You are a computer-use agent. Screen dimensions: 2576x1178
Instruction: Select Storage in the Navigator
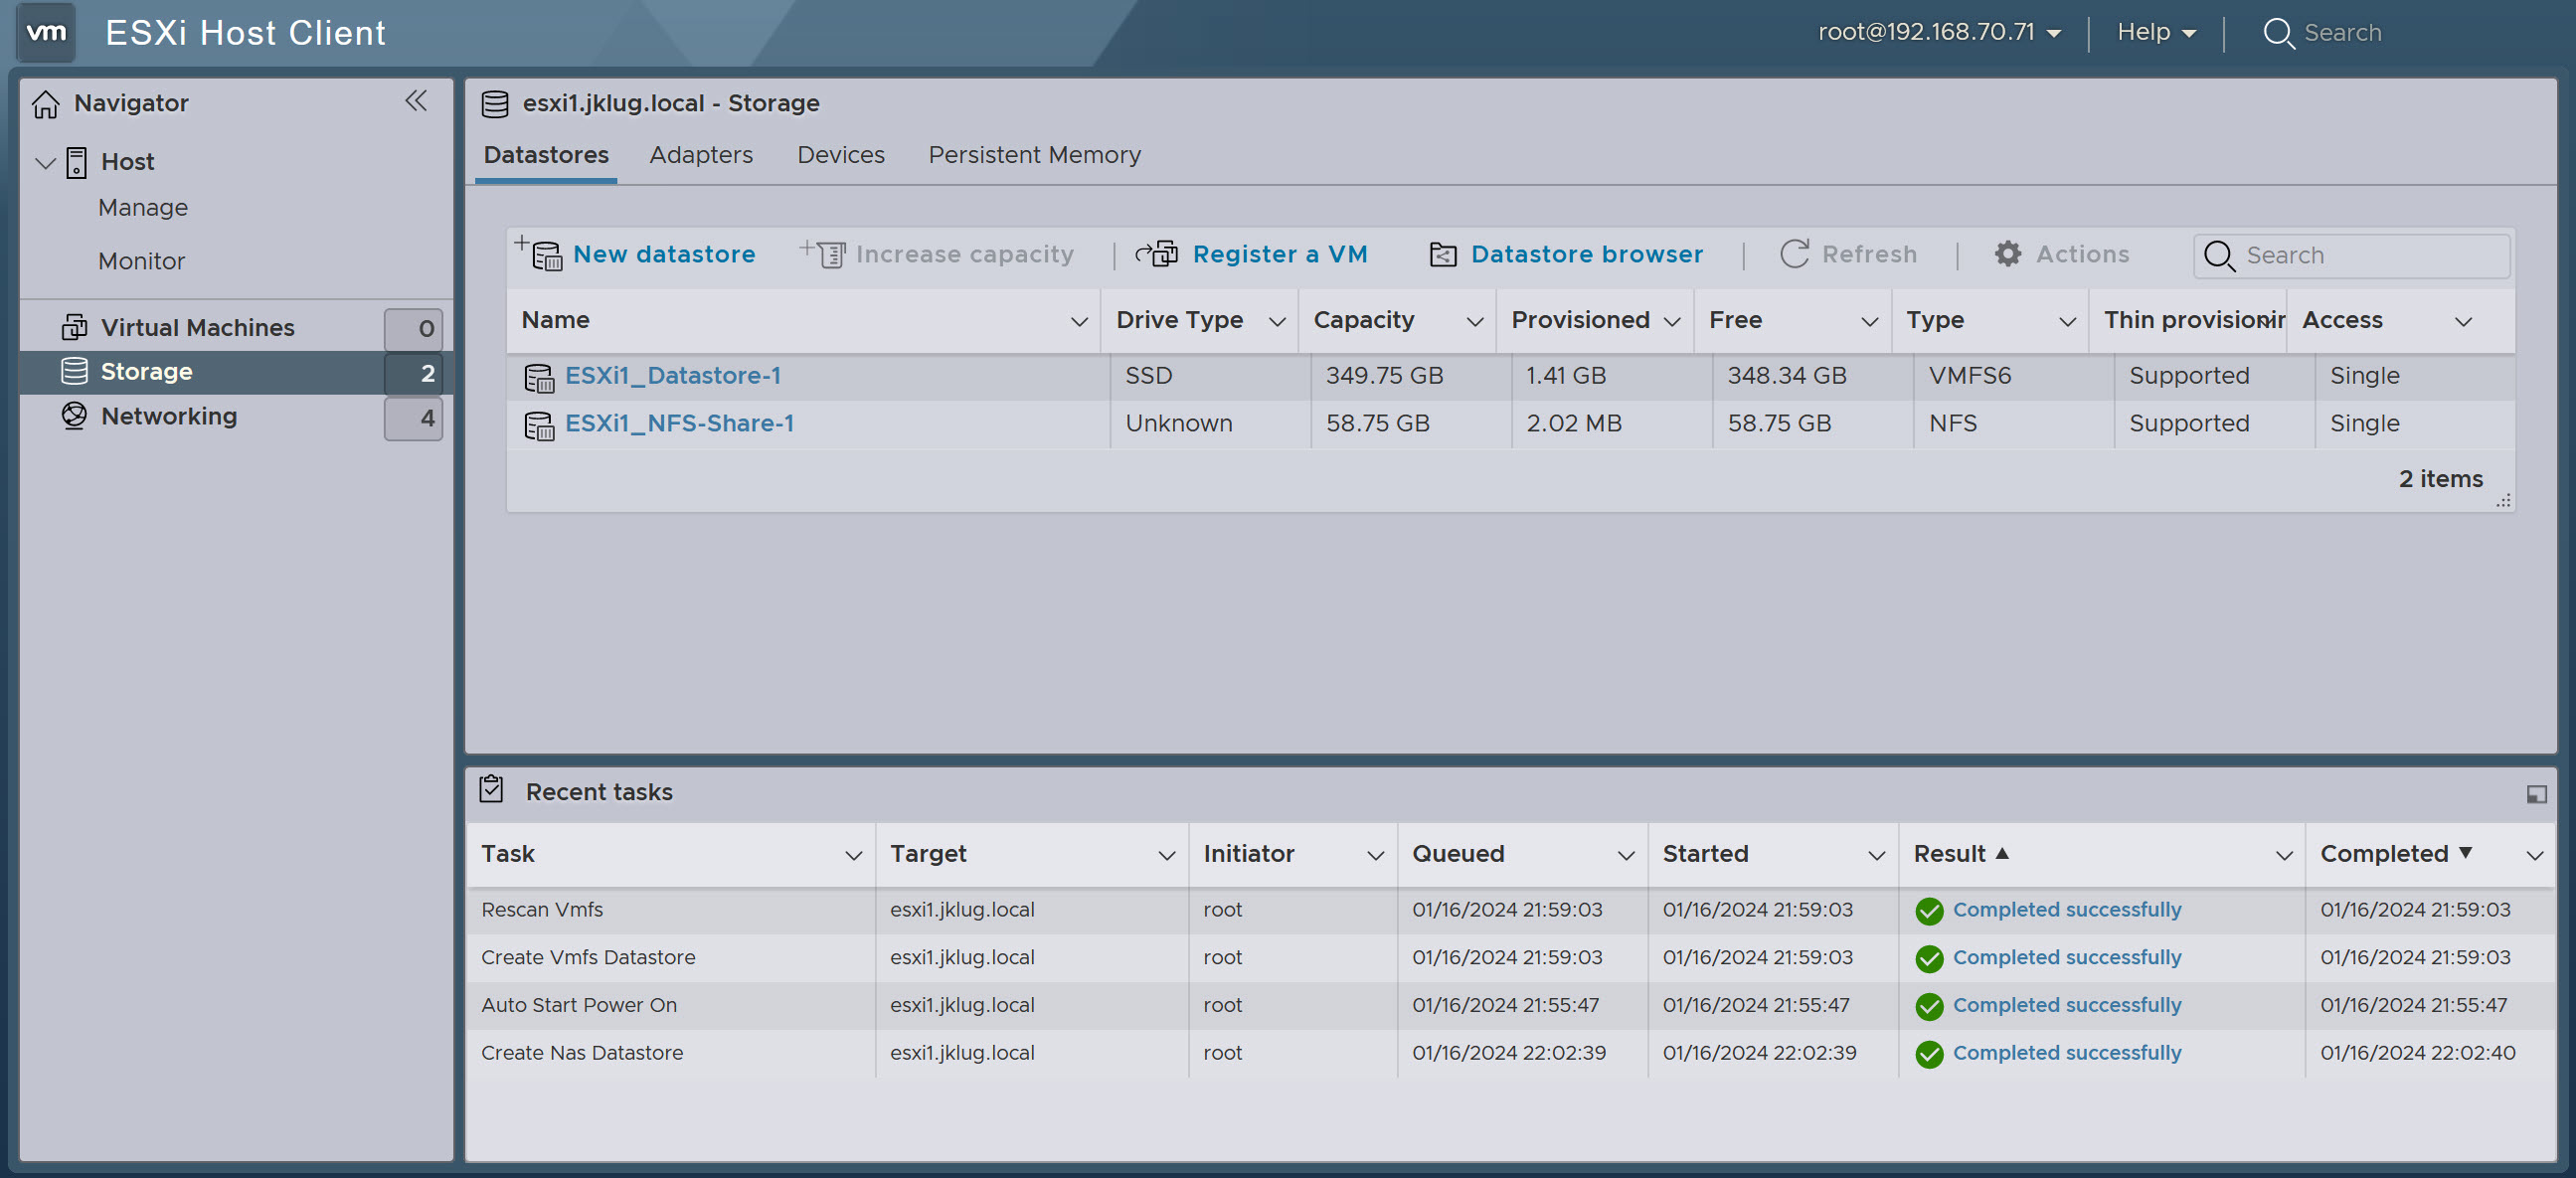tap(146, 371)
